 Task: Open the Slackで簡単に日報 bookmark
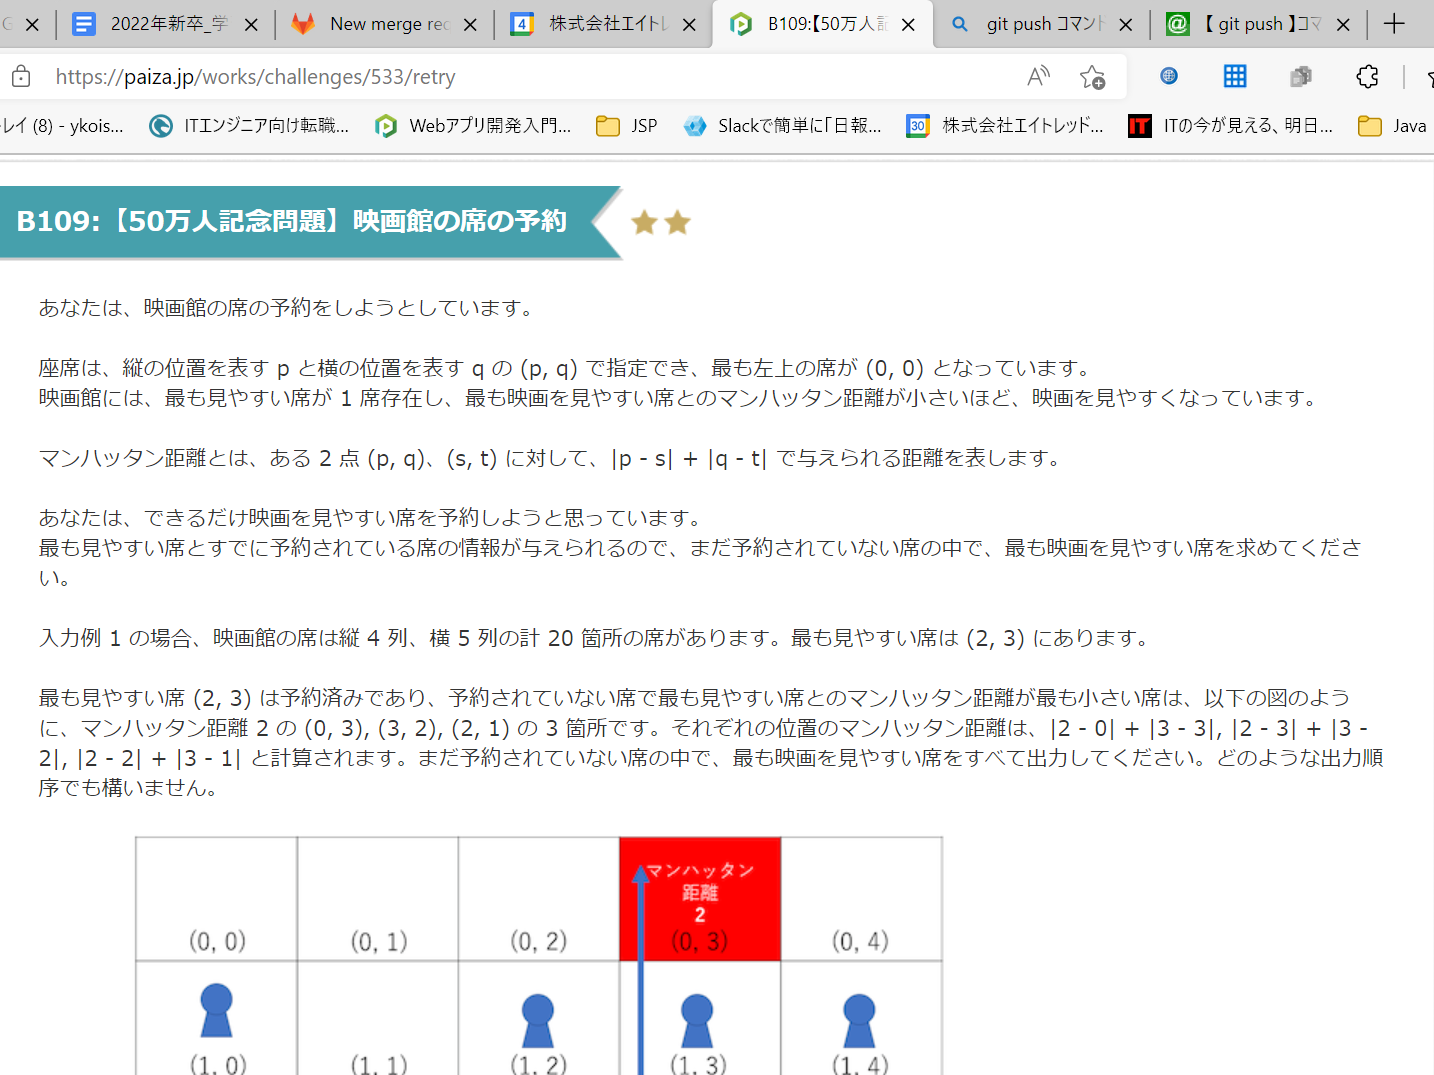[x=783, y=126]
